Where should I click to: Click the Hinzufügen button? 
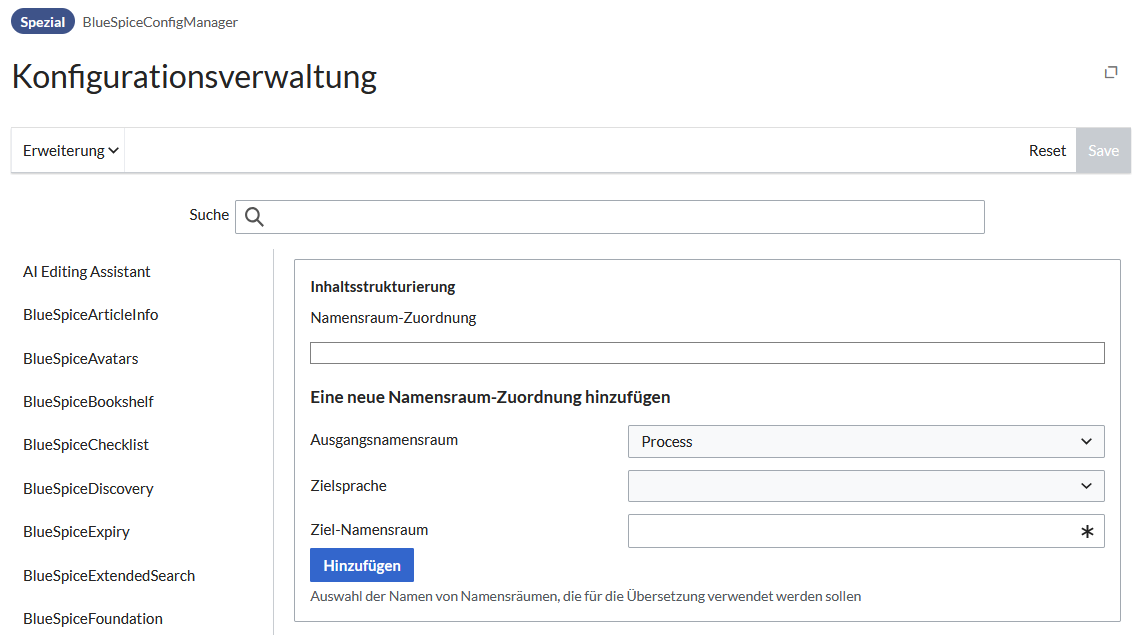(362, 565)
